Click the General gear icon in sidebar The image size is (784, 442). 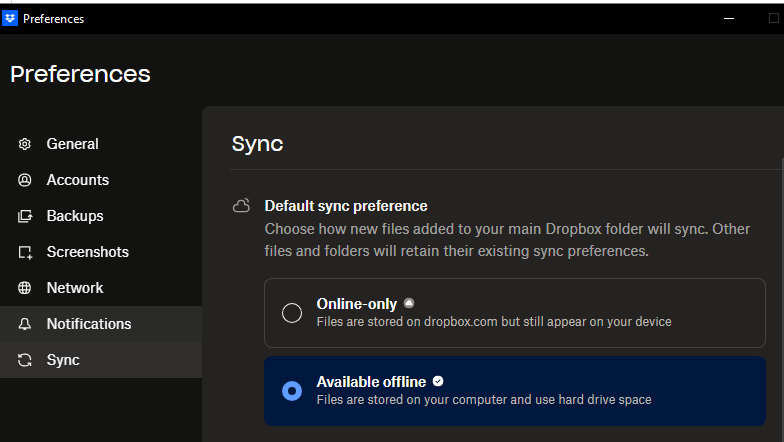tap(25, 144)
